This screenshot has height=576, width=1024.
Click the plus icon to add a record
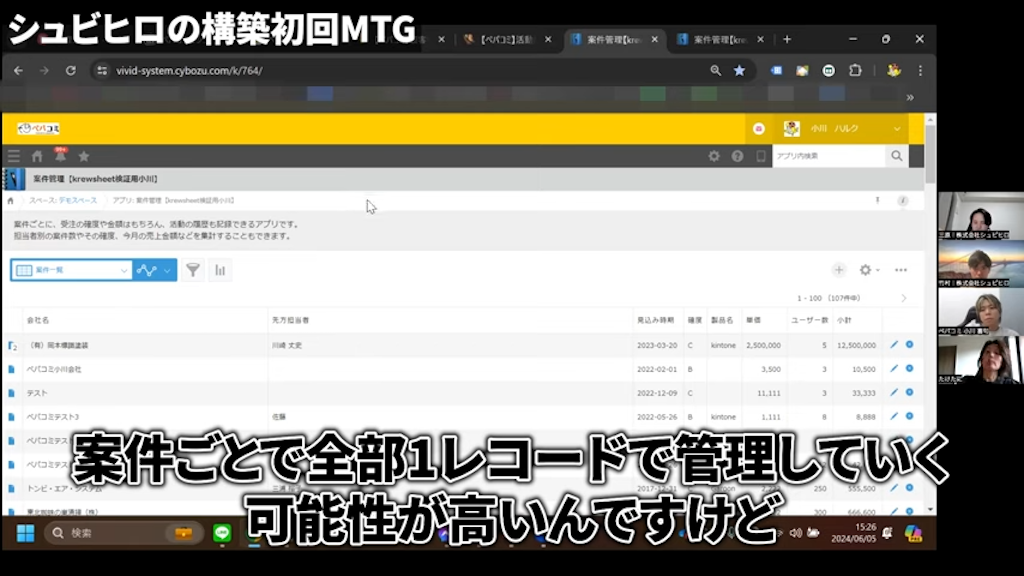pyautogui.click(x=838, y=270)
